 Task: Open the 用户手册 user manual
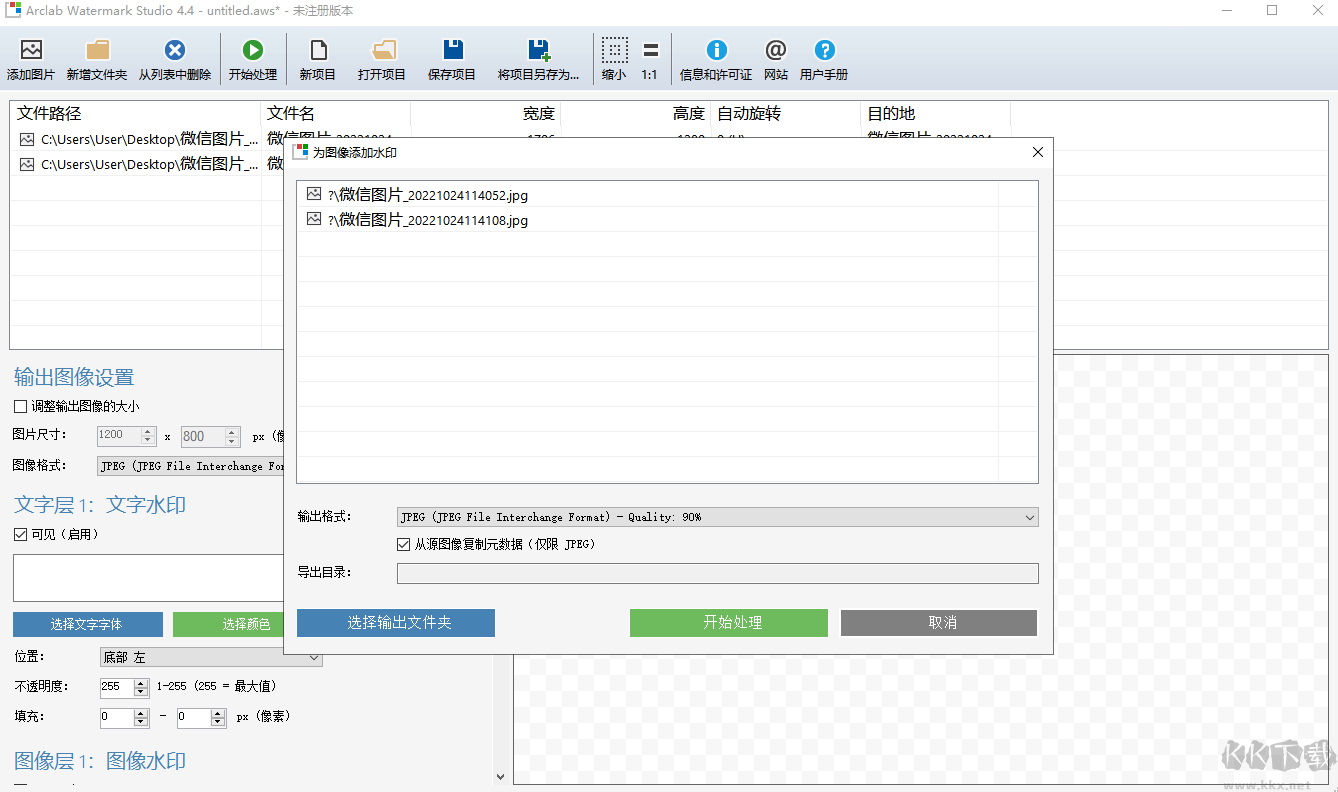coord(824,57)
